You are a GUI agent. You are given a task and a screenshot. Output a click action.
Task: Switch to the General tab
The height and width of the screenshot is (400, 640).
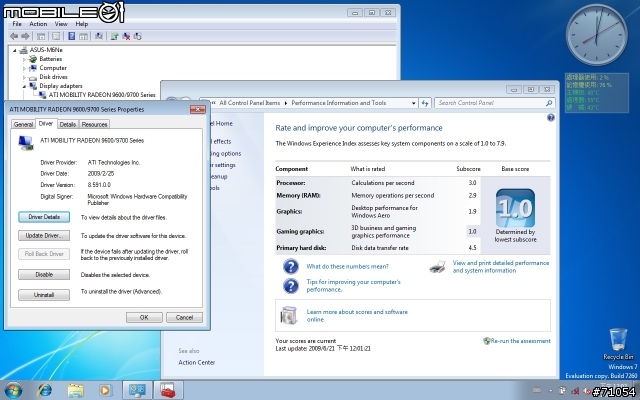23,124
